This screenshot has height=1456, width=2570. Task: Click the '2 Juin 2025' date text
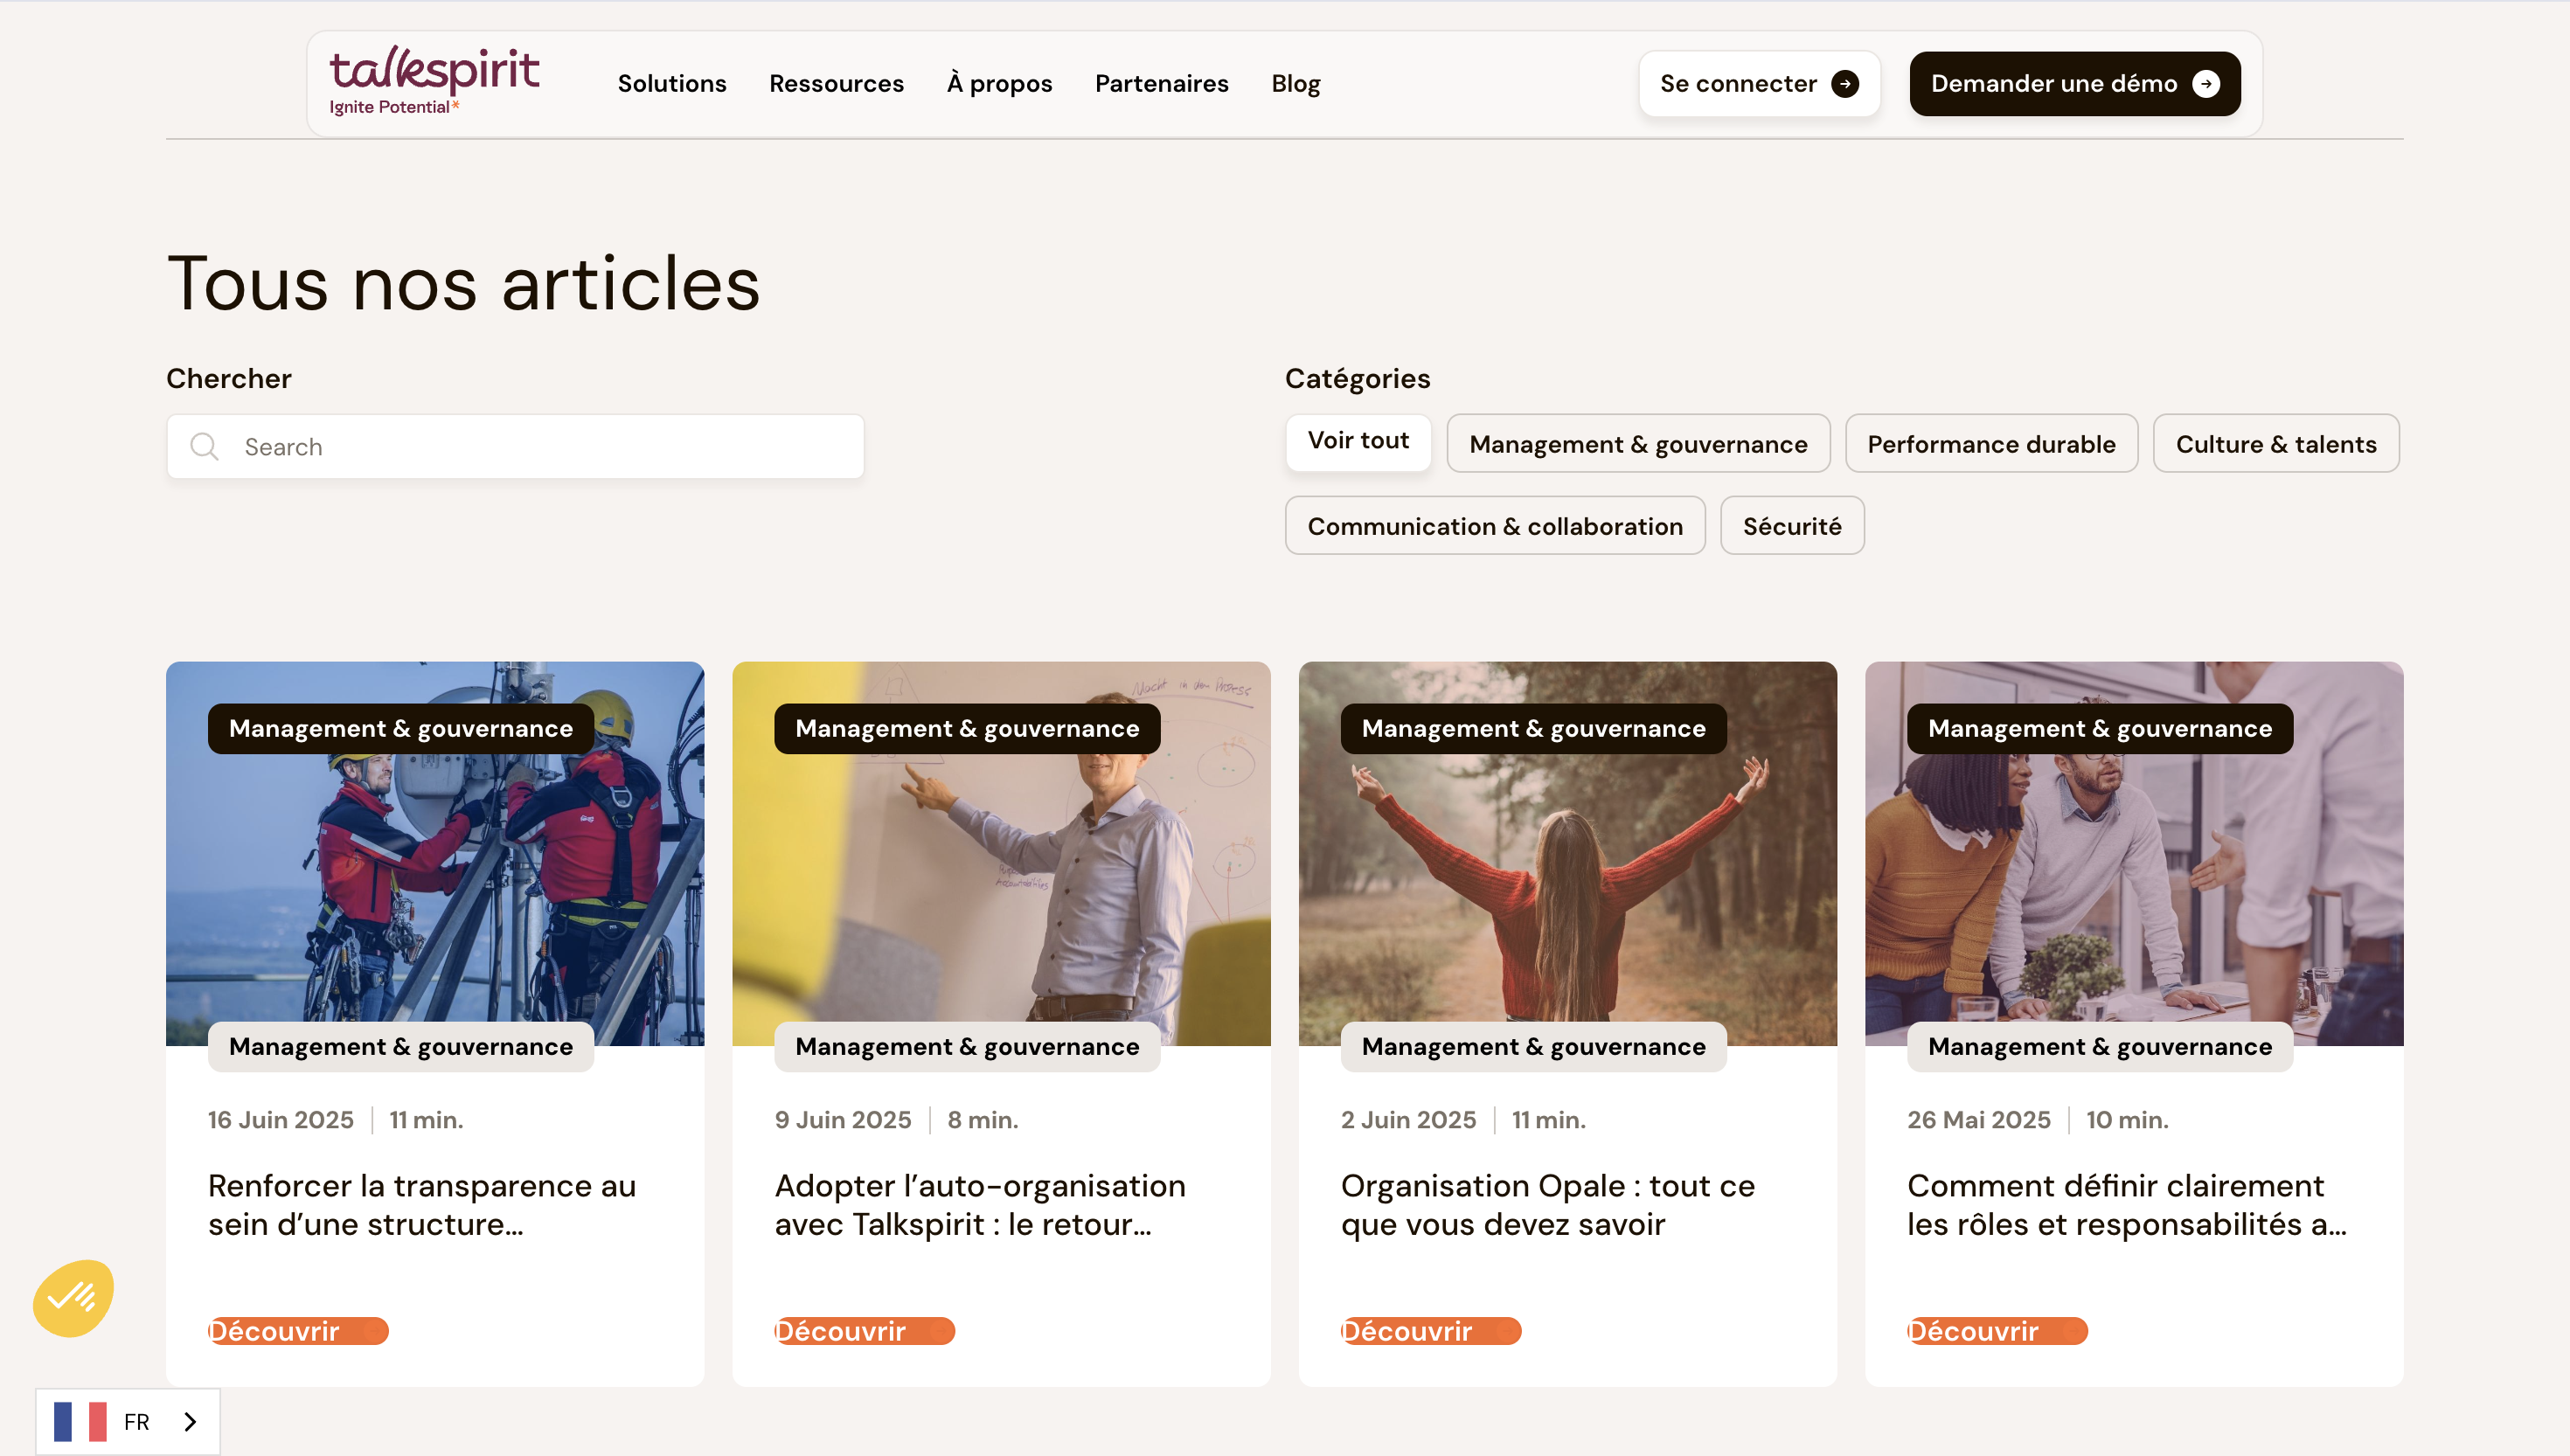point(1408,1119)
